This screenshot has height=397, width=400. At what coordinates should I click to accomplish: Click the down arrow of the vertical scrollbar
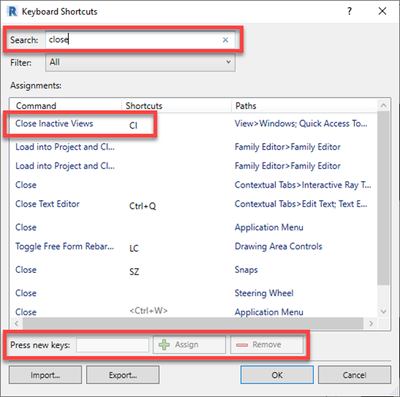383,312
